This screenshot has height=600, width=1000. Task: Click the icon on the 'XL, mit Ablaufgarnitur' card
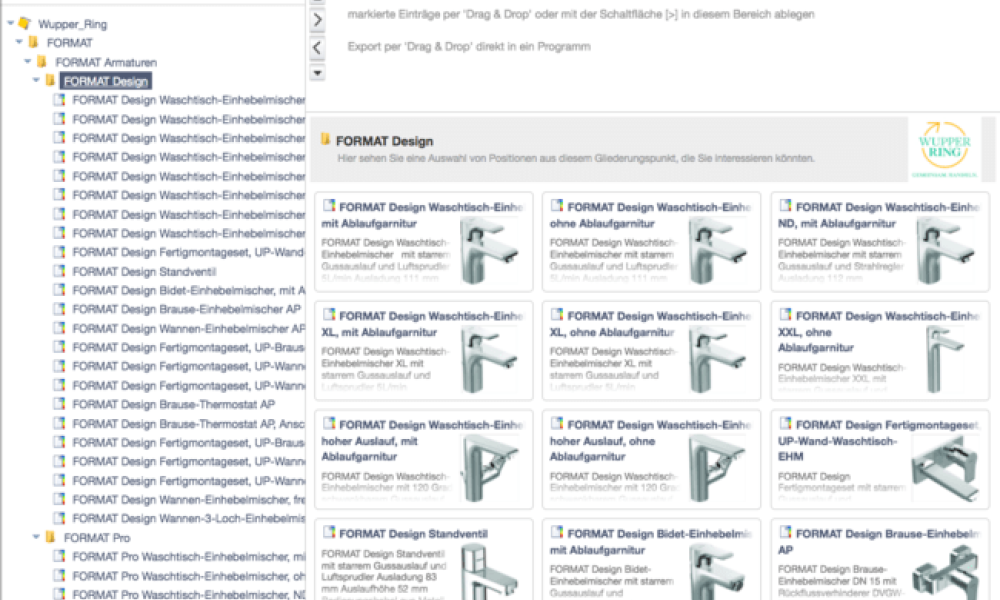click(329, 314)
